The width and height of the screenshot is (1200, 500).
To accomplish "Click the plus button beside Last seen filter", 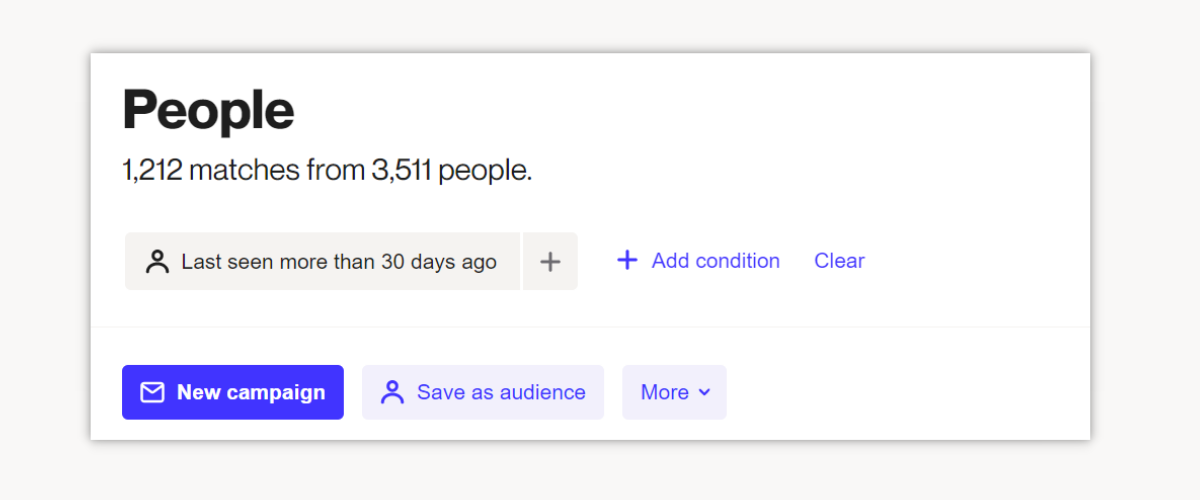I will click(550, 262).
